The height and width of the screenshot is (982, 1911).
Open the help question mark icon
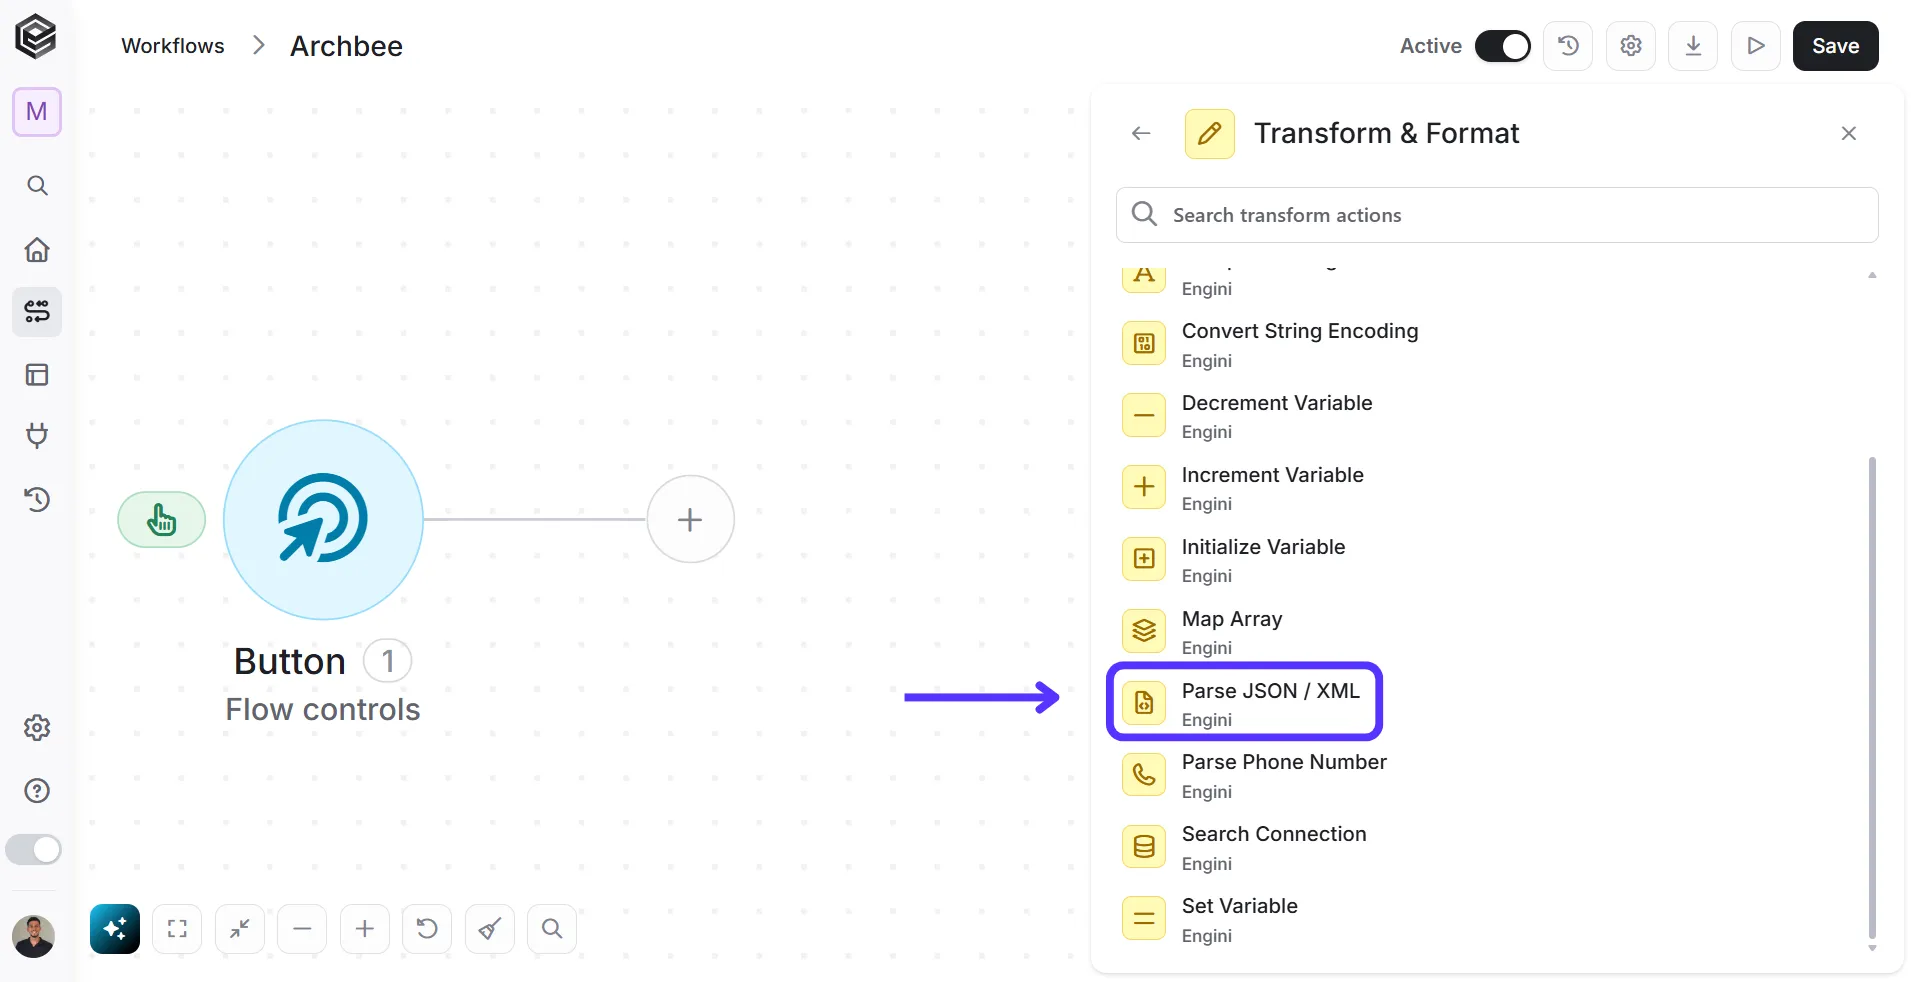(x=37, y=791)
